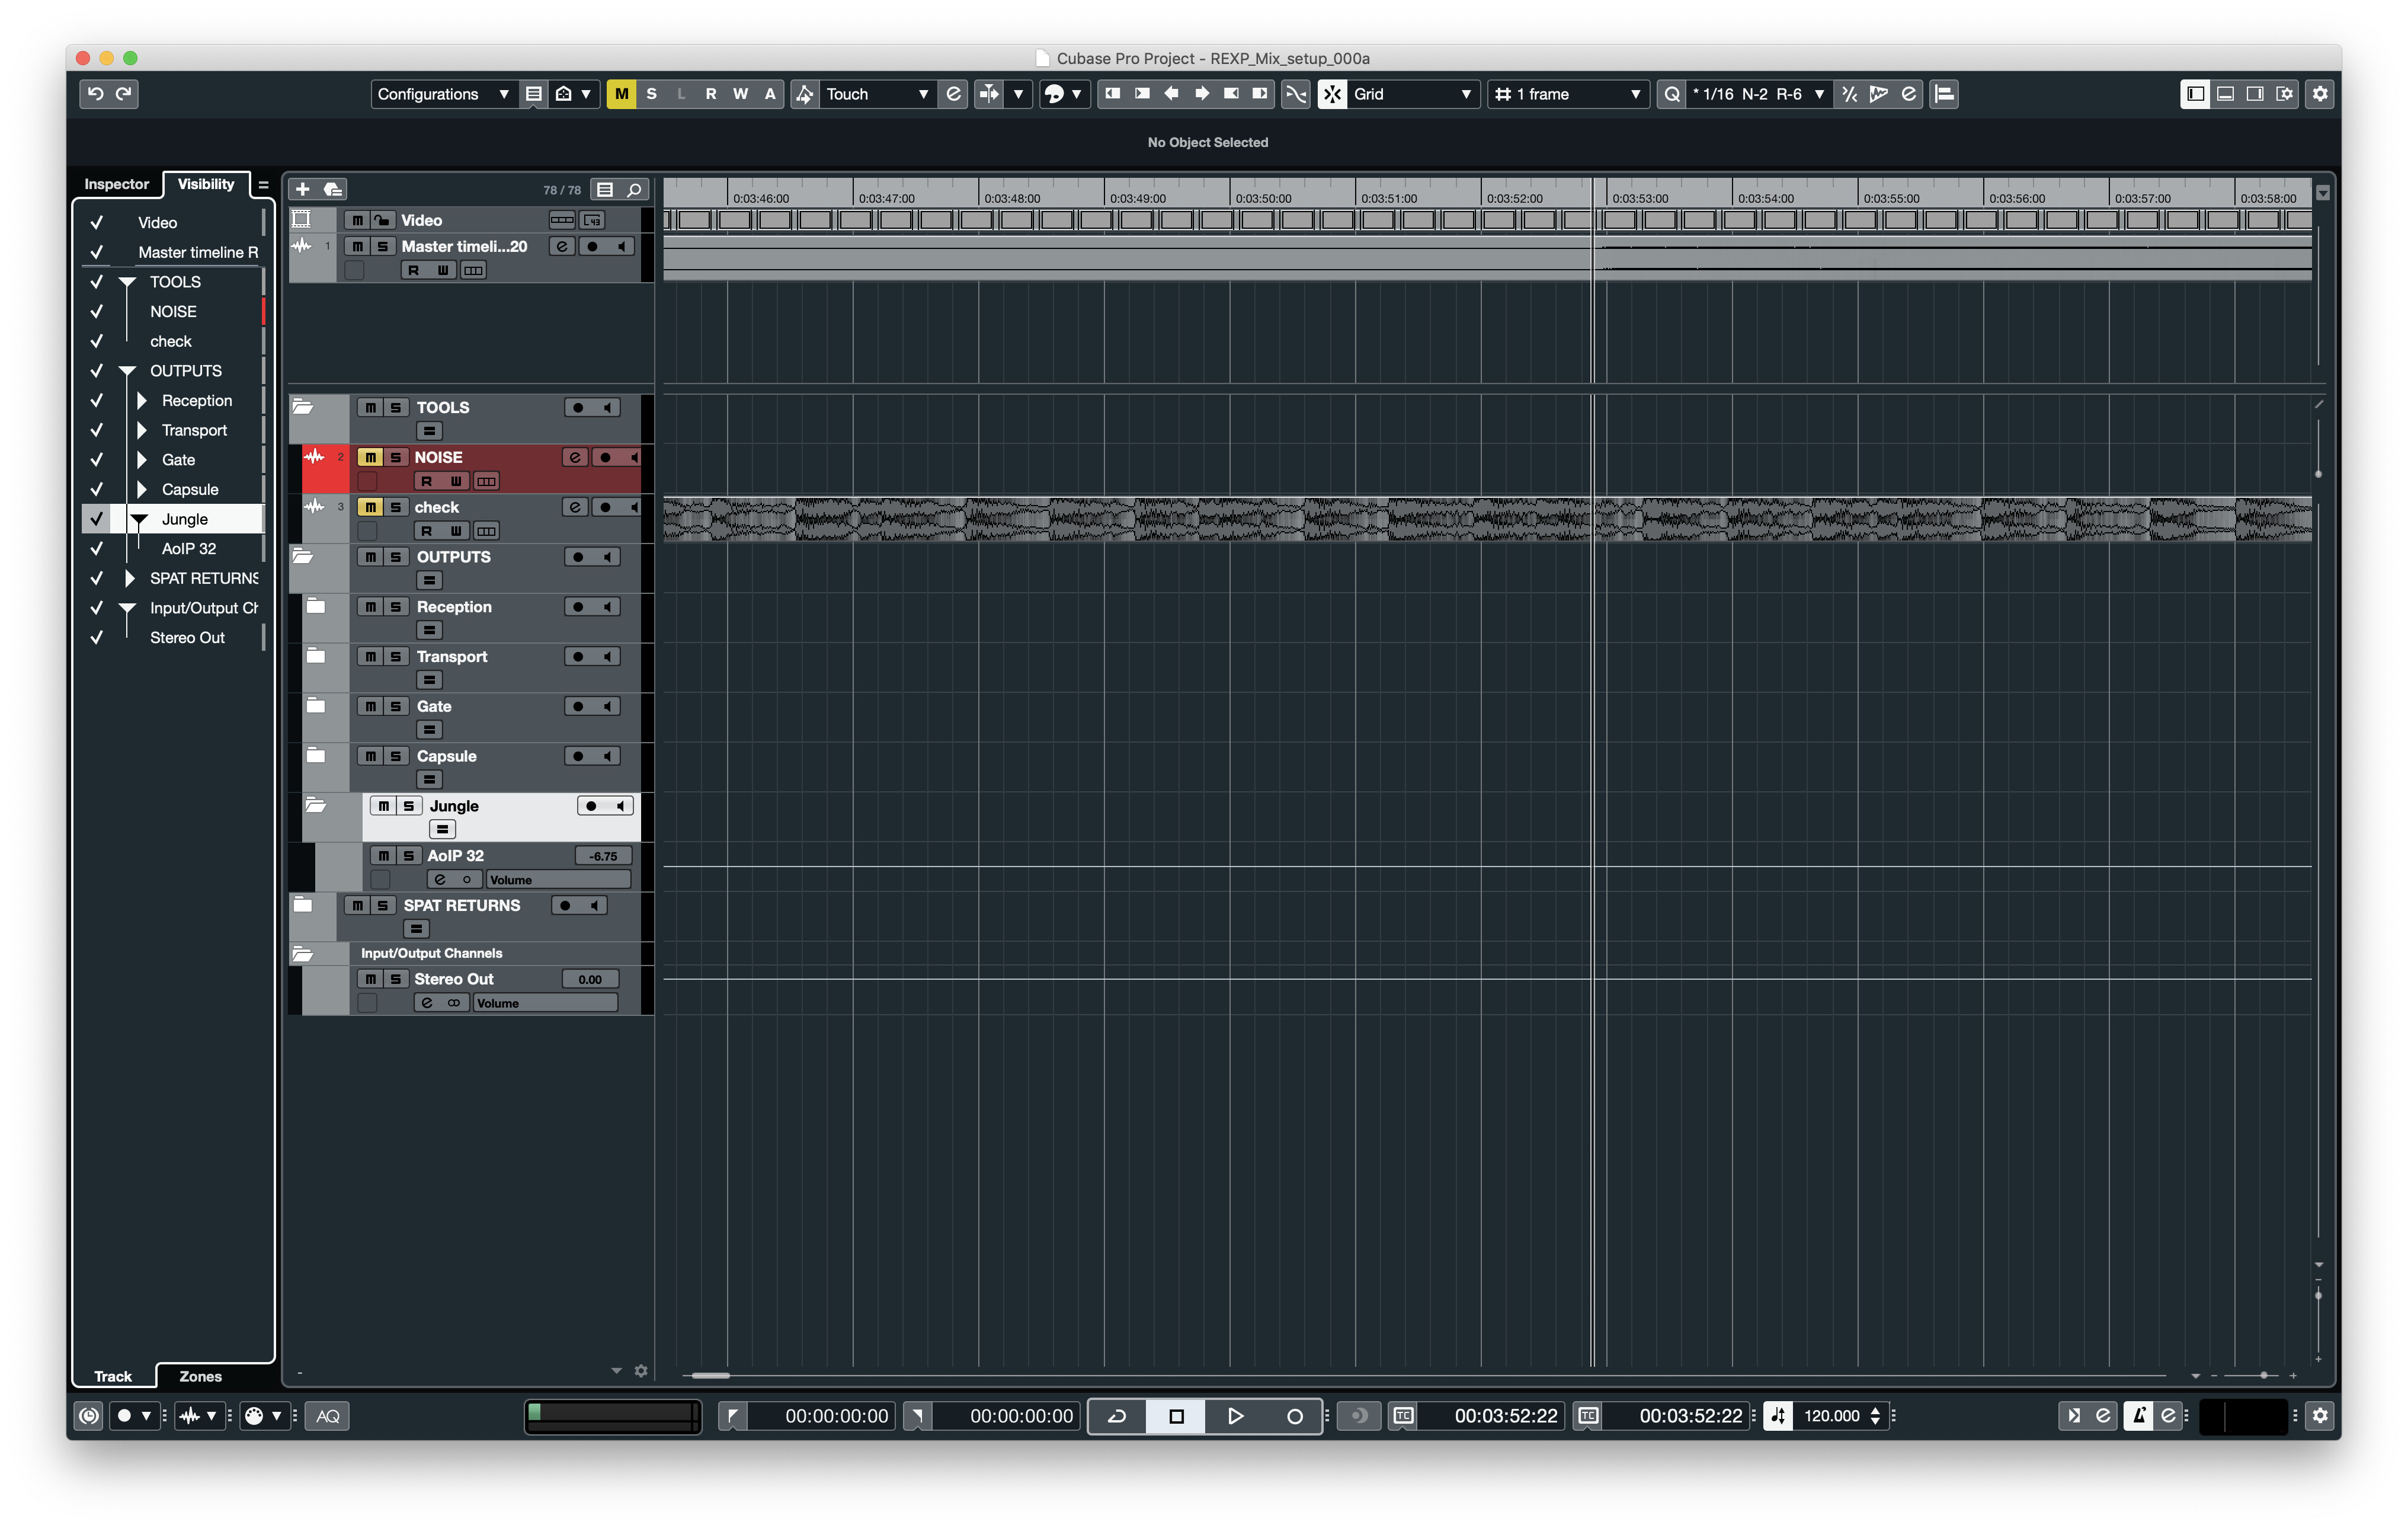Switch to the Track tab
The width and height of the screenshot is (2408, 1528).
click(113, 1376)
